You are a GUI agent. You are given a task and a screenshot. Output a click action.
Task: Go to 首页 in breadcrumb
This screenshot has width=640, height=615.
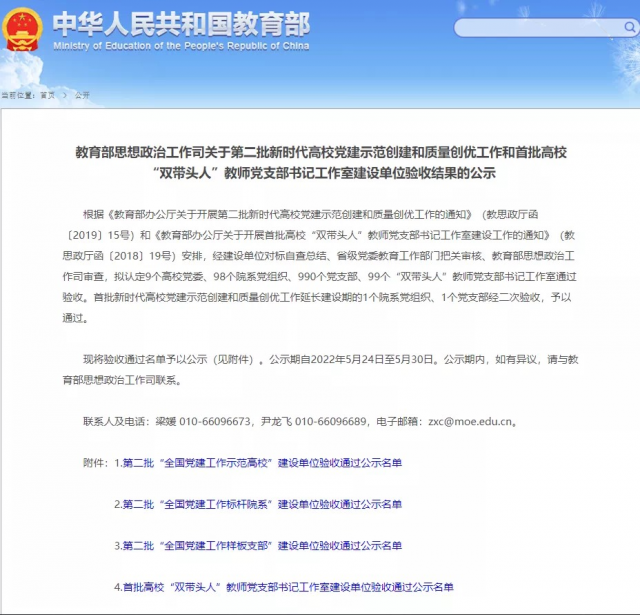[x=47, y=95]
